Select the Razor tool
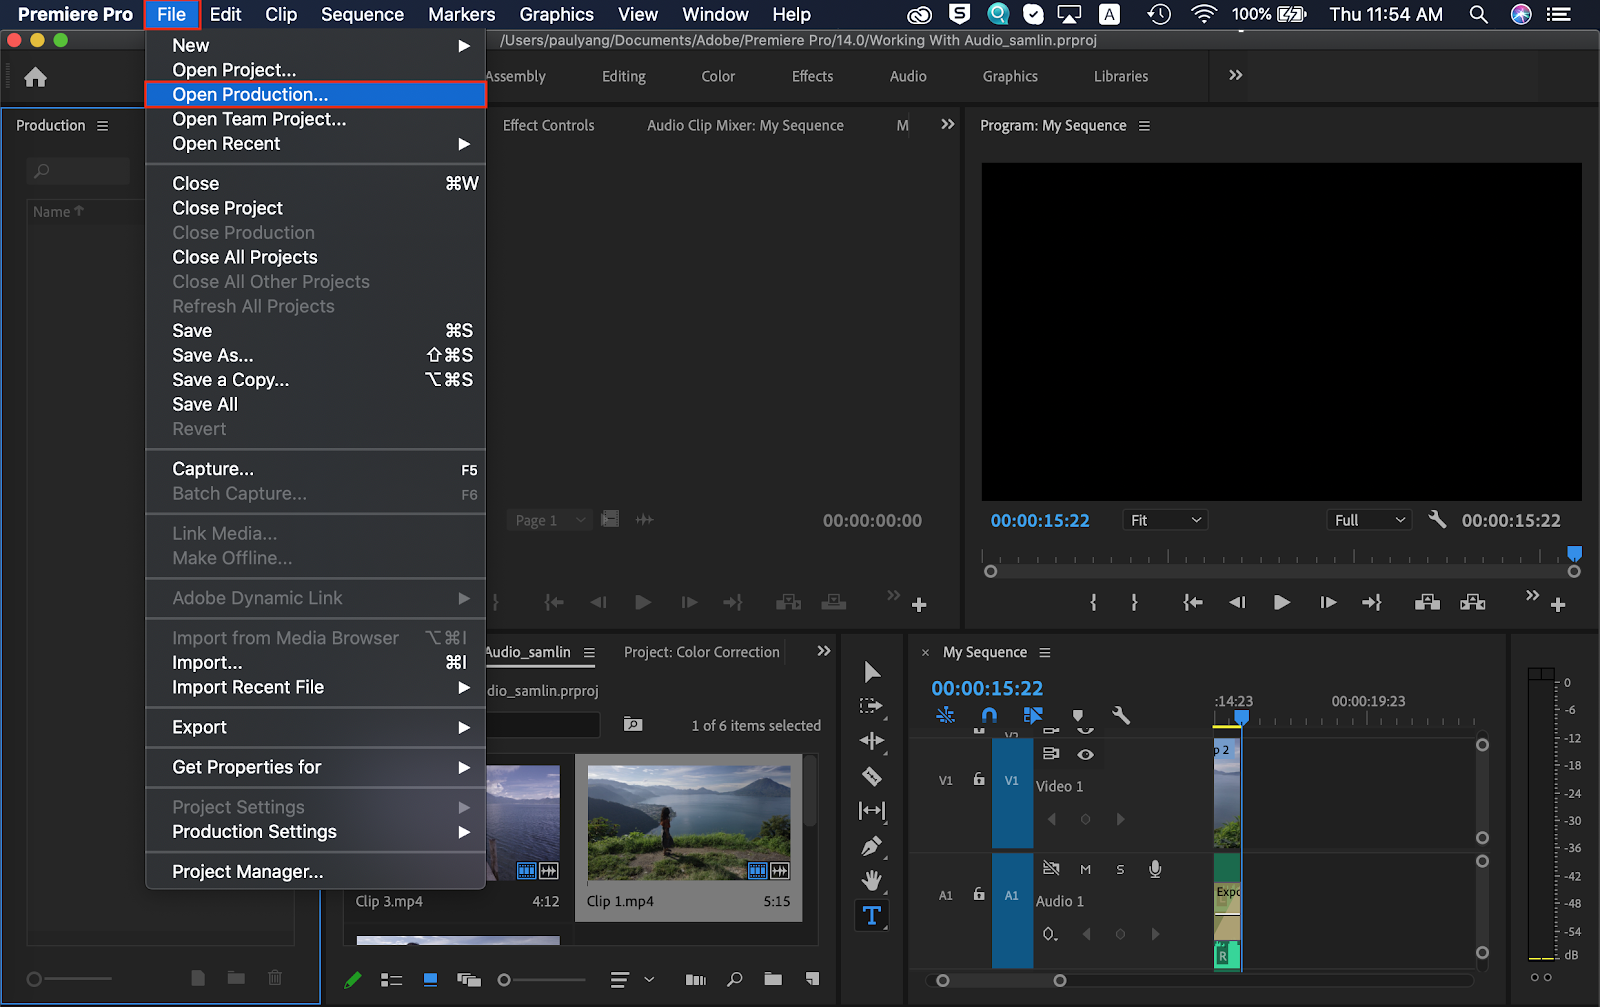The width and height of the screenshot is (1600, 1007). 872,776
